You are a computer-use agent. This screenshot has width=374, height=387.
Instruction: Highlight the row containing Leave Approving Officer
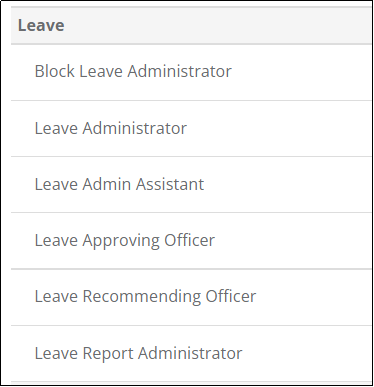coord(191,240)
